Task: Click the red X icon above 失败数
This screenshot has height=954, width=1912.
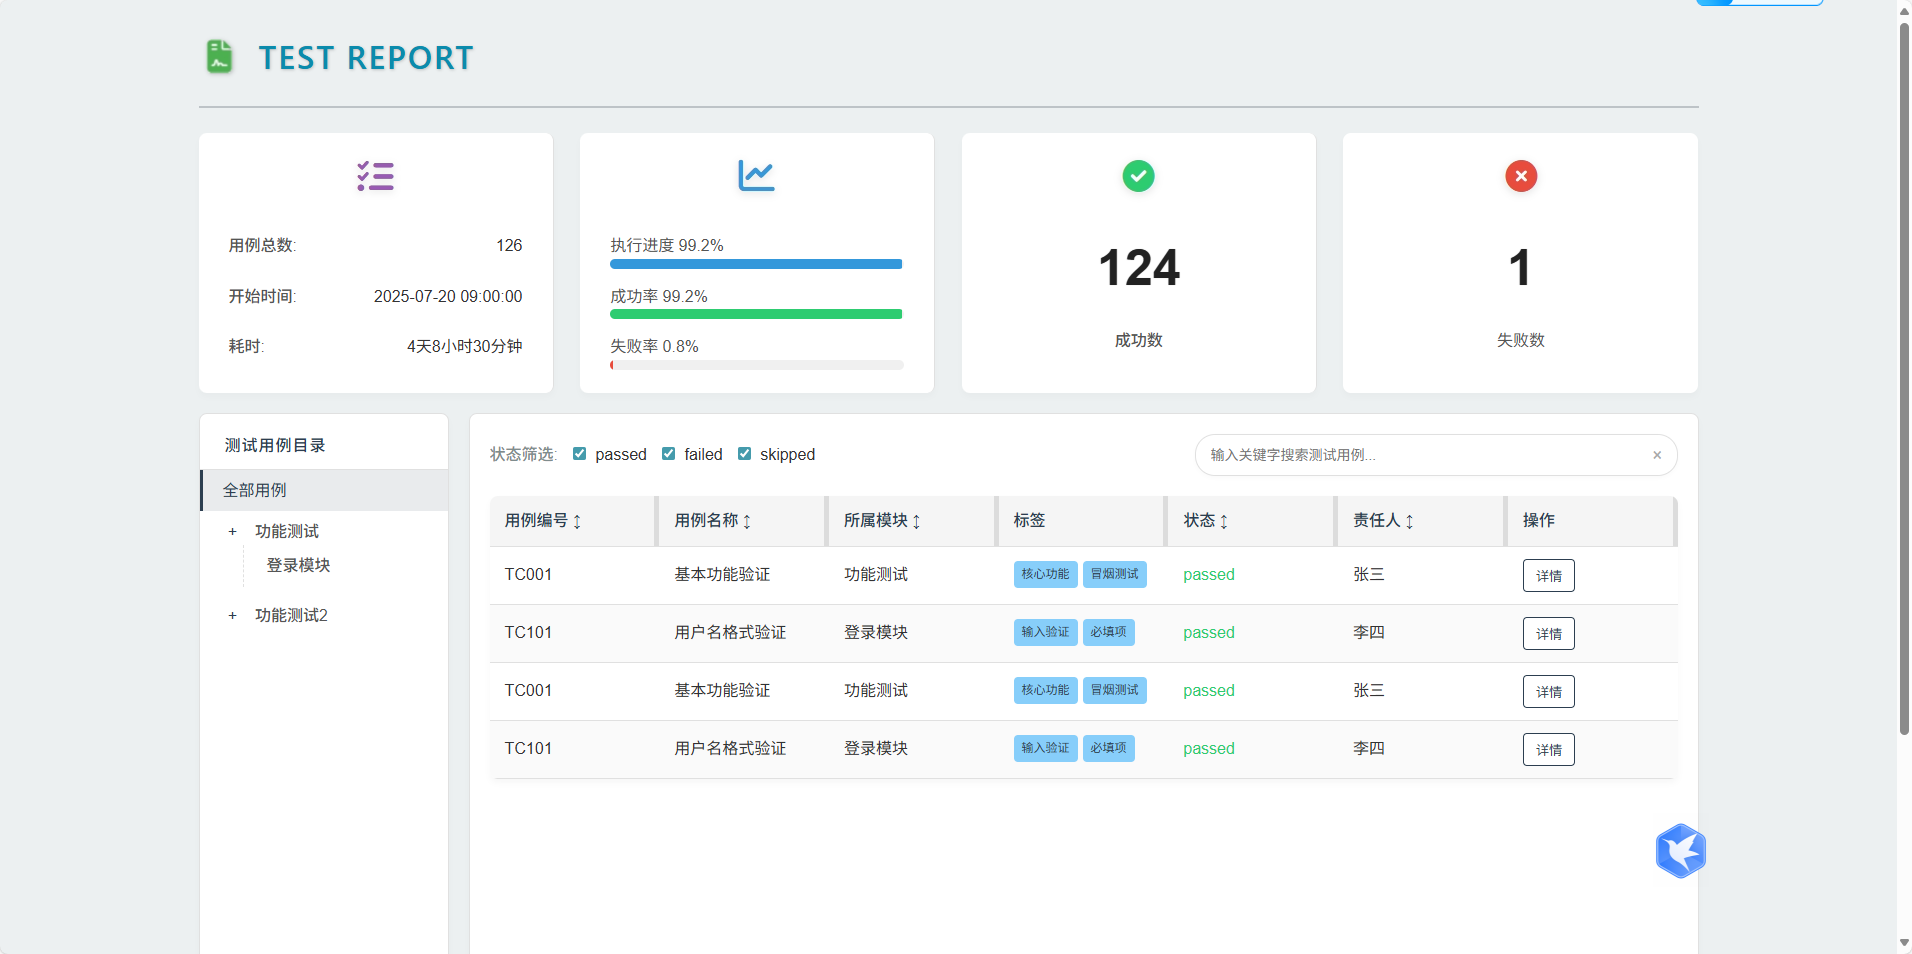Action: coord(1519,175)
